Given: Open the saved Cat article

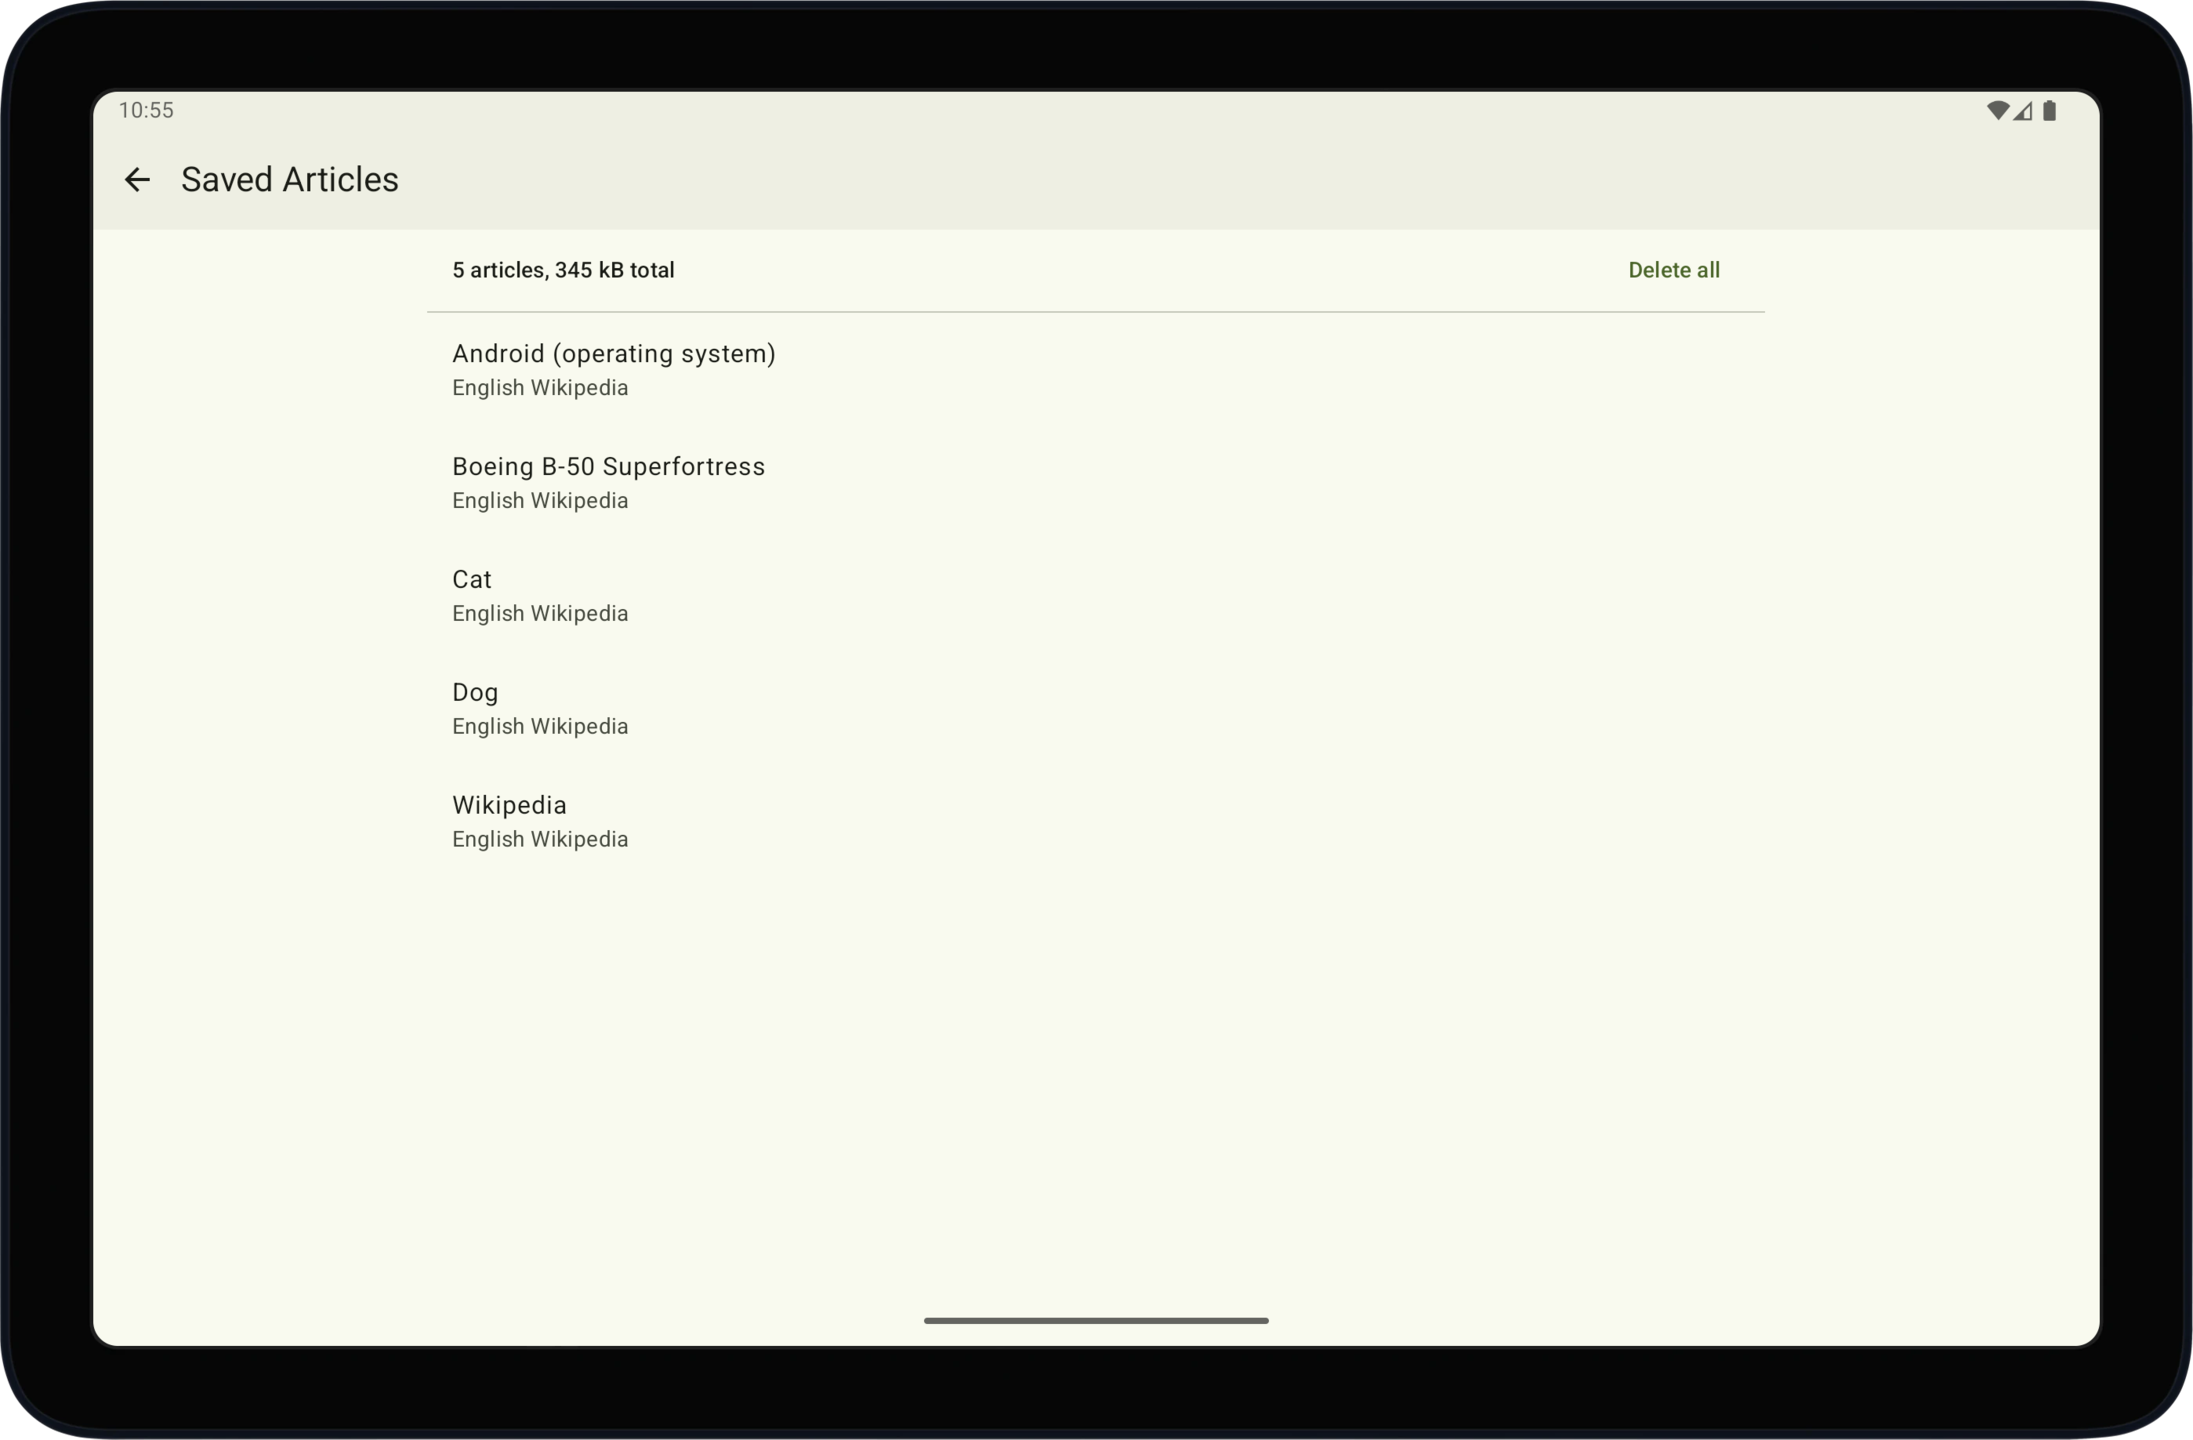Looking at the screenshot, I should point(472,580).
